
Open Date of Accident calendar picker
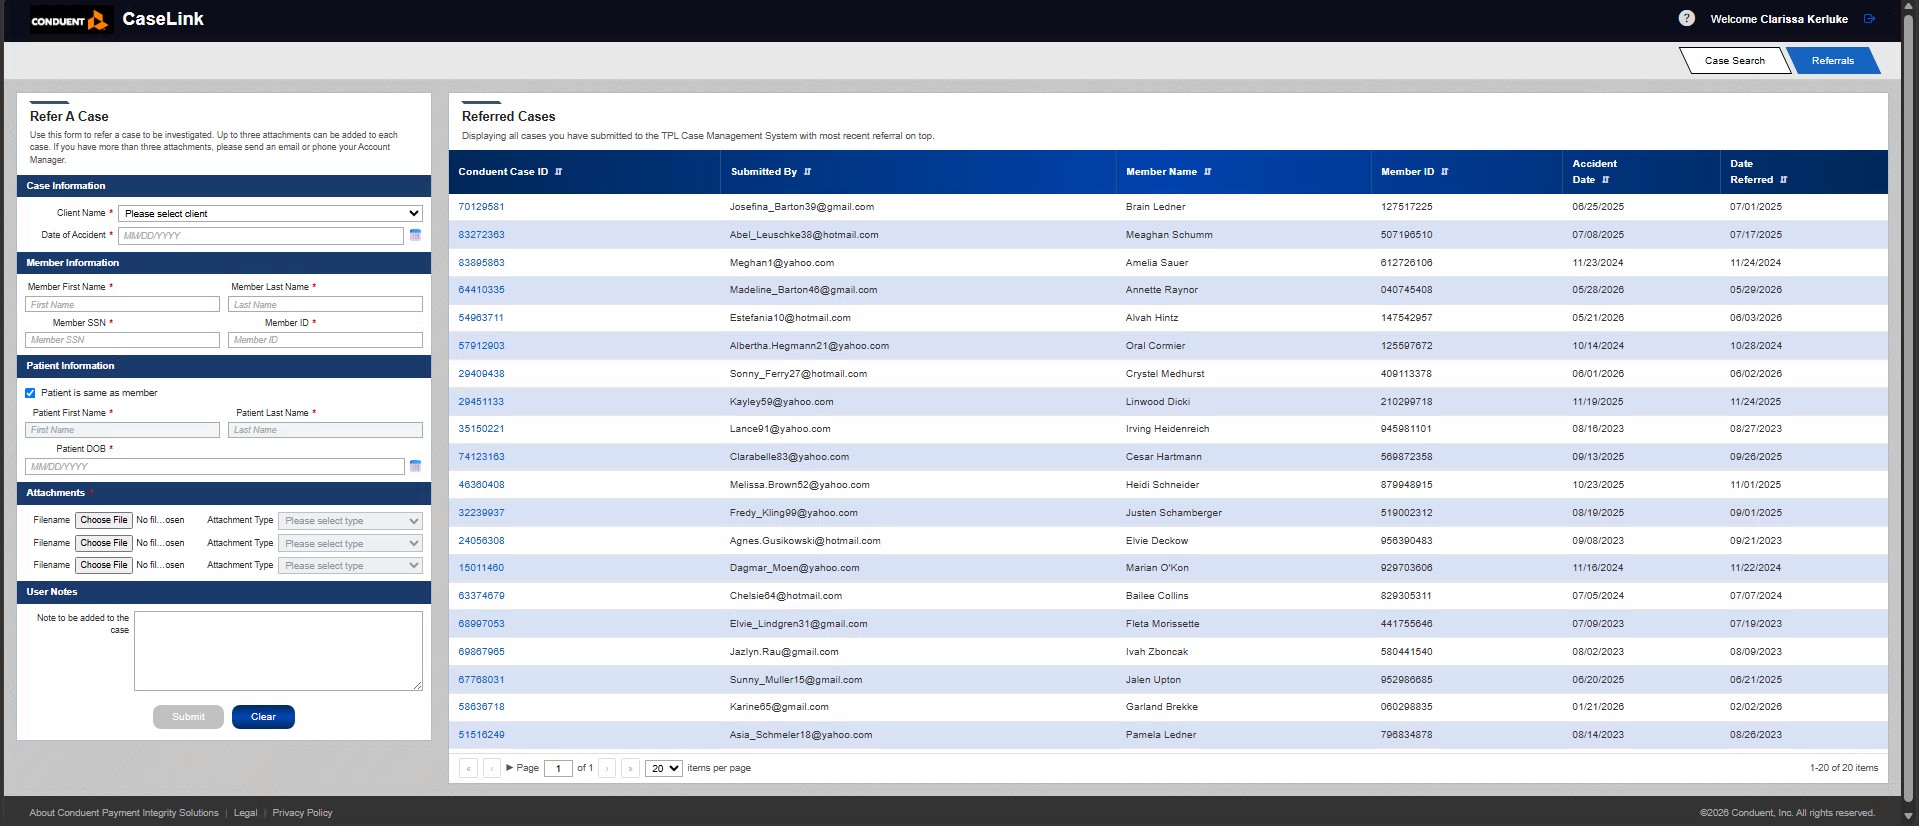tap(415, 235)
